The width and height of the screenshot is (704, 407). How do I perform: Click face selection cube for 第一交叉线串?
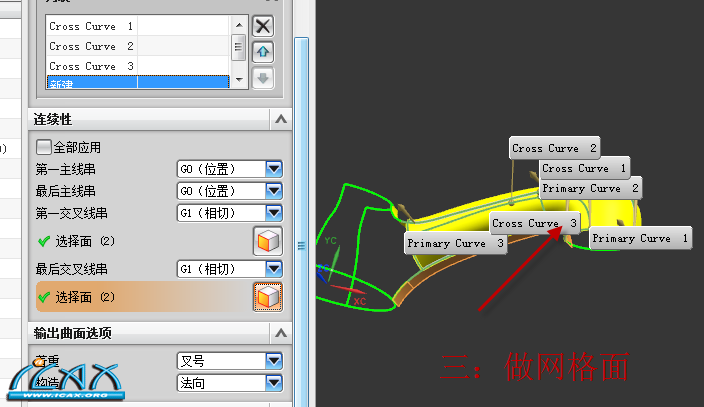click(x=268, y=241)
